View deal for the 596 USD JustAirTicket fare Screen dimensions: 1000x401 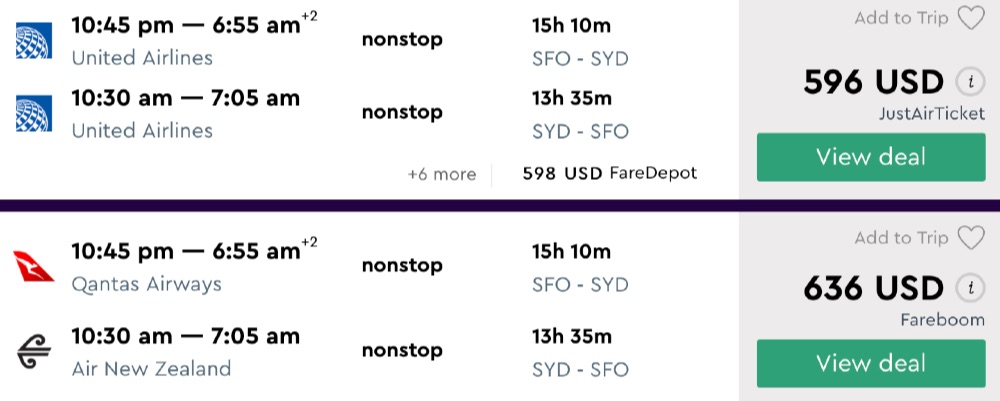(x=871, y=157)
